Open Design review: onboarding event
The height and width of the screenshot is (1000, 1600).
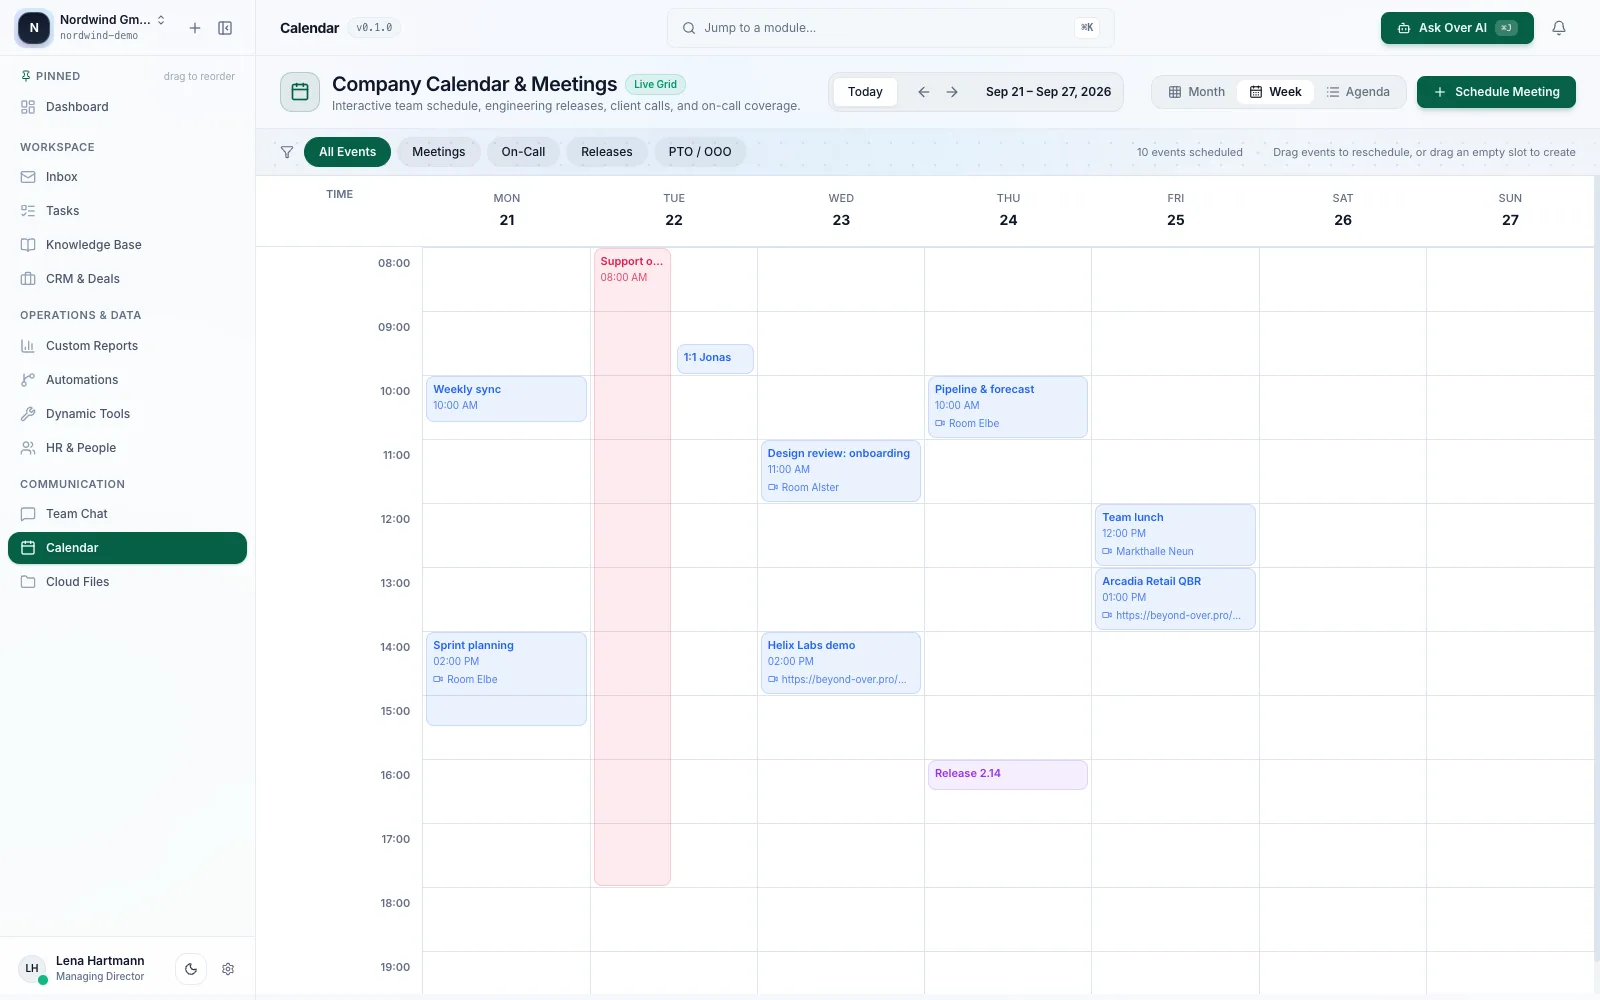tap(840, 471)
